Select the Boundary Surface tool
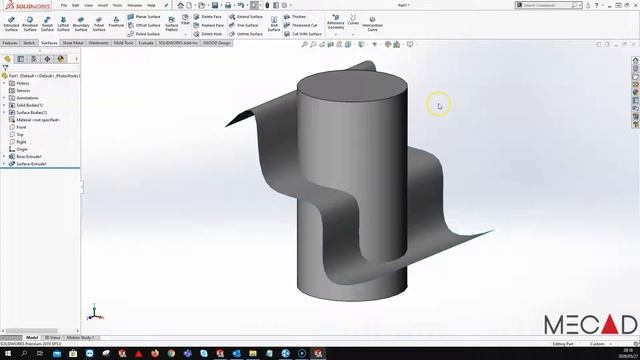640x360 pixels. [81, 24]
